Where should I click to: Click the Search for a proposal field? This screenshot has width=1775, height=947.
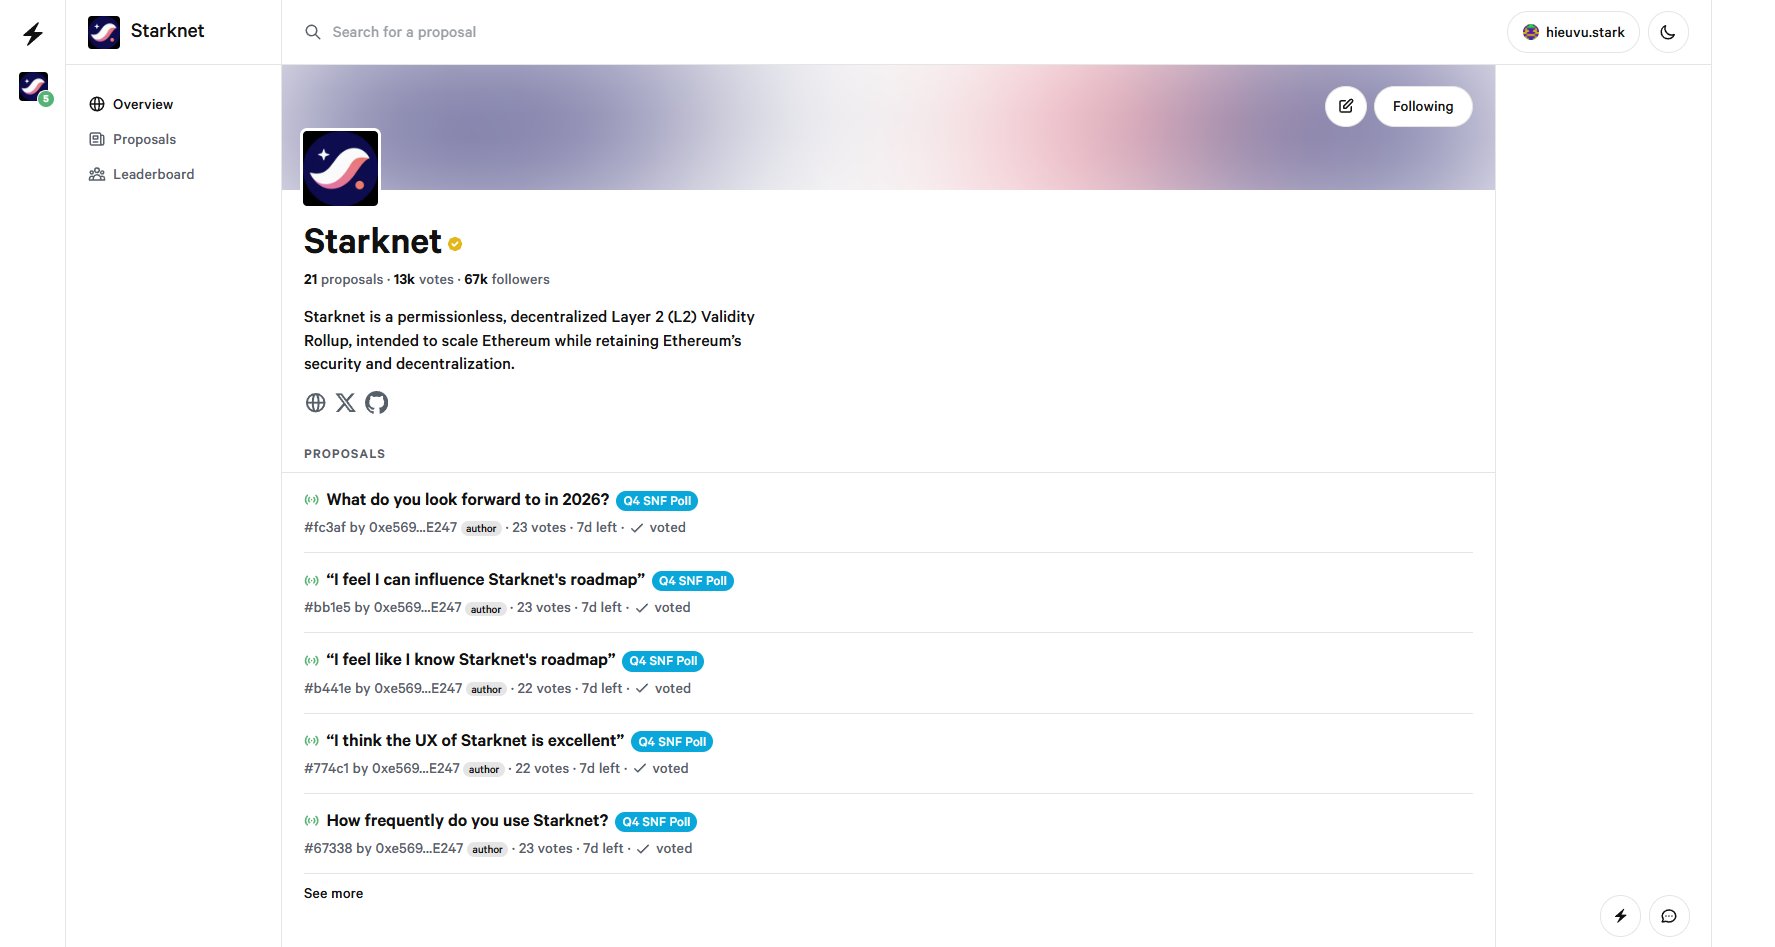pyautogui.click(x=404, y=32)
